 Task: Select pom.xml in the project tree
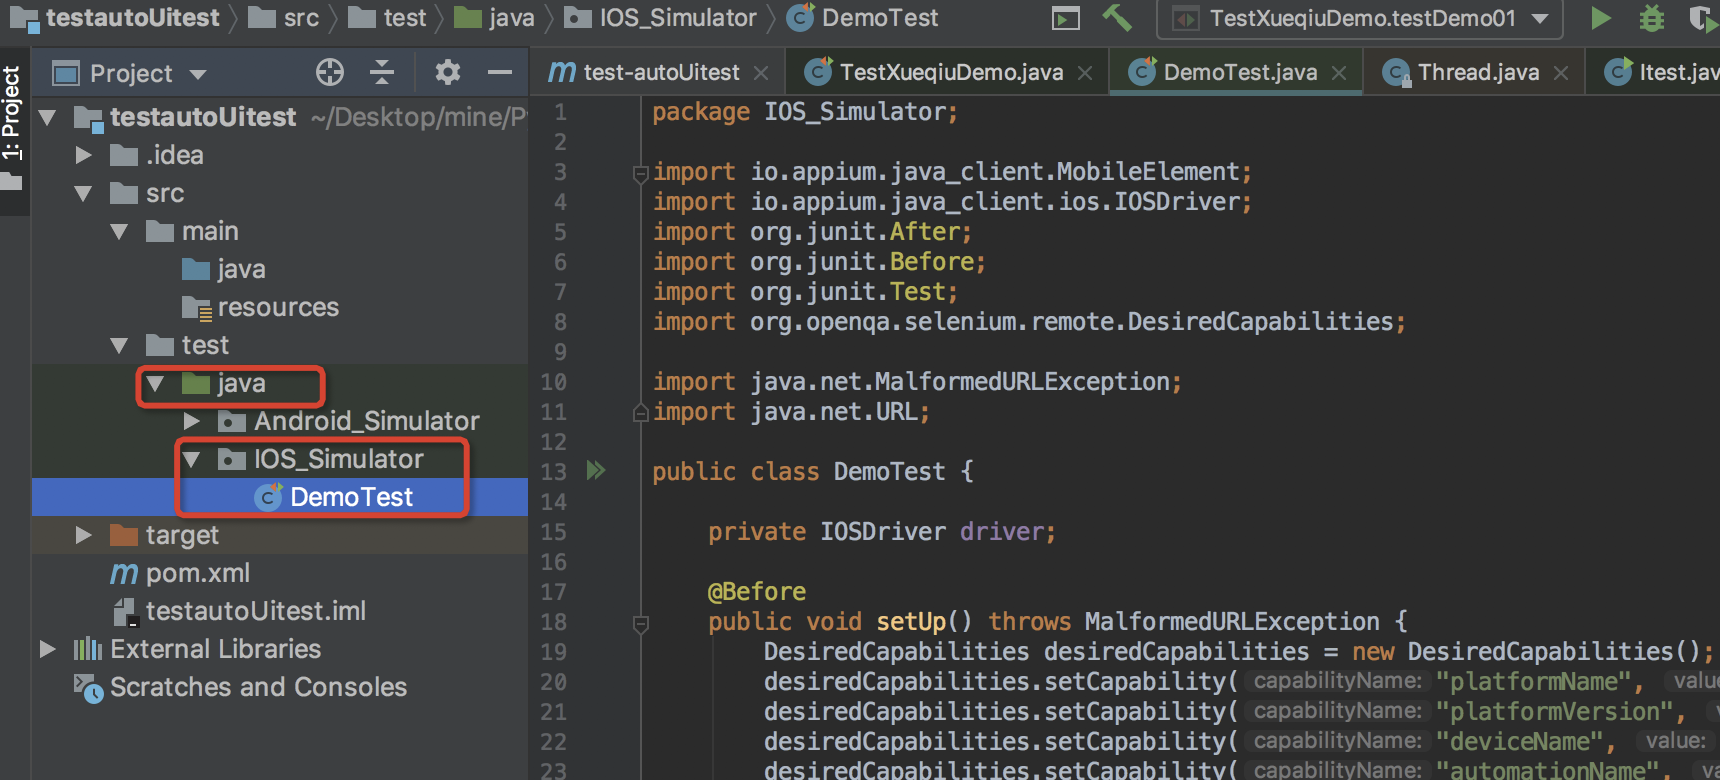pyautogui.click(x=197, y=573)
